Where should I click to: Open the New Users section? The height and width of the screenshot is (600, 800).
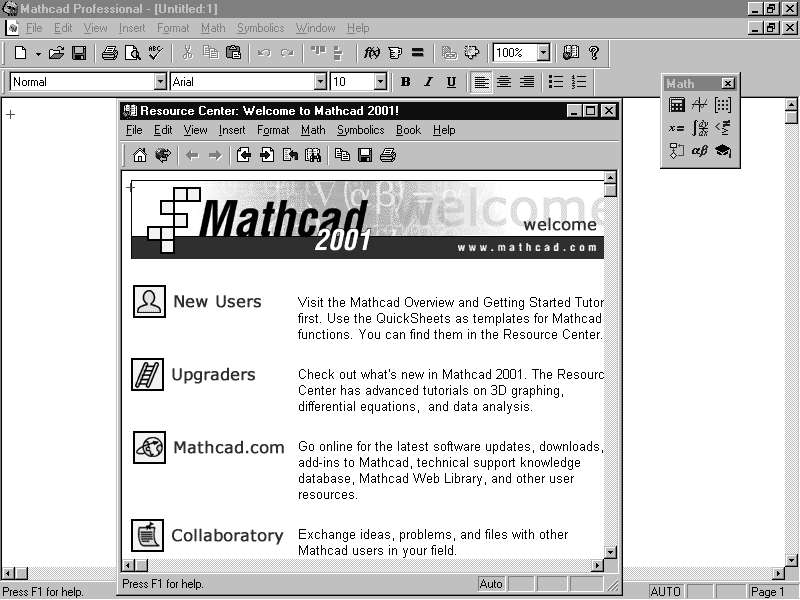pos(217,302)
